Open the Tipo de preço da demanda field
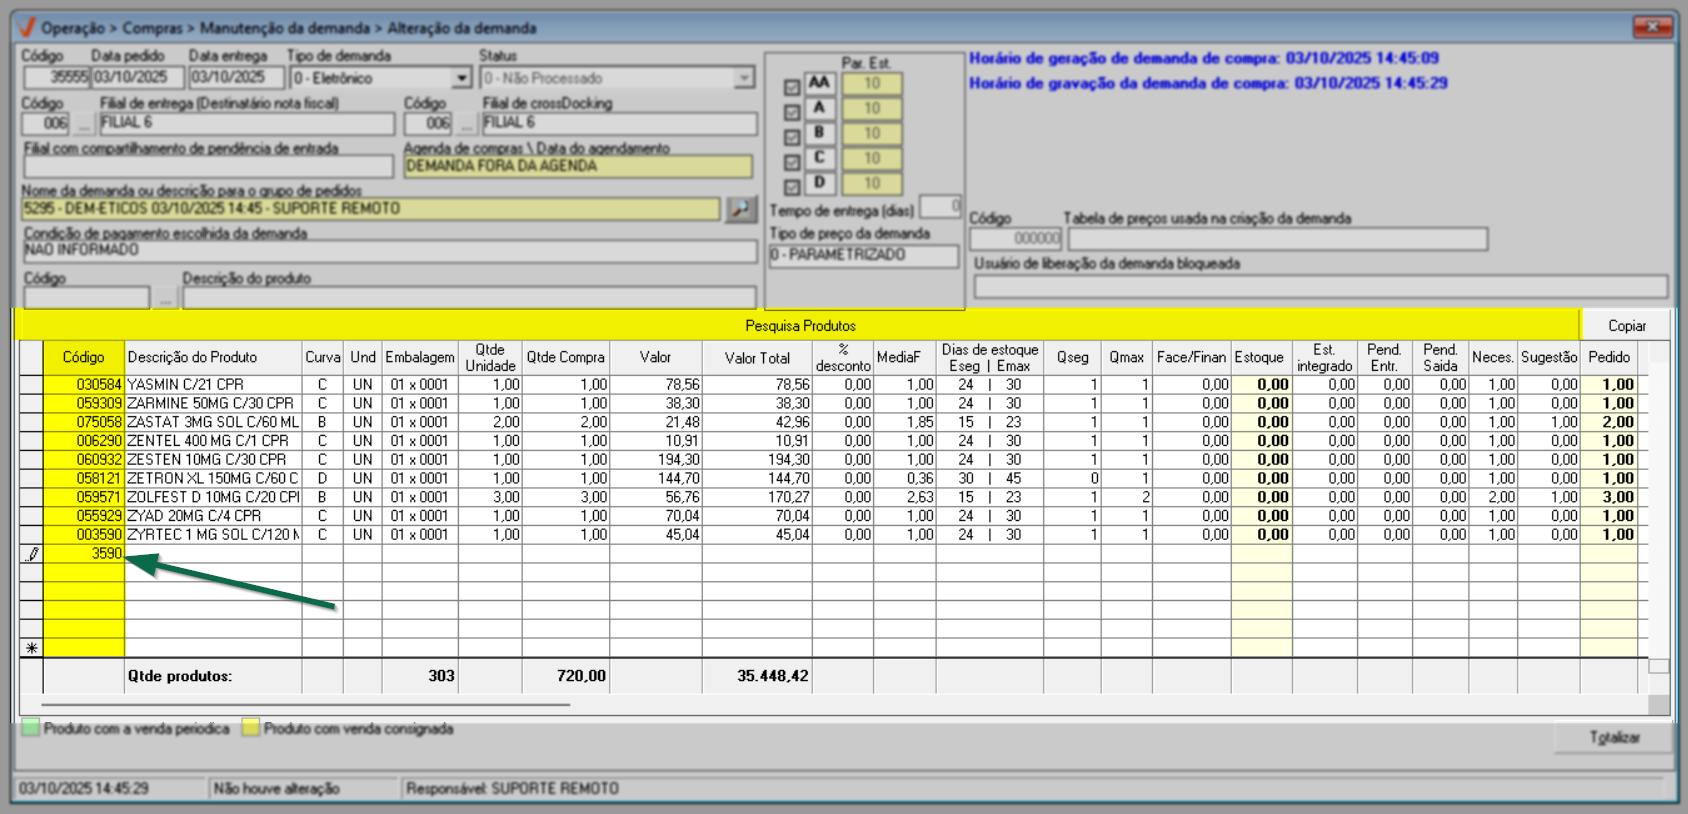The height and width of the screenshot is (814, 1688). [863, 256]
